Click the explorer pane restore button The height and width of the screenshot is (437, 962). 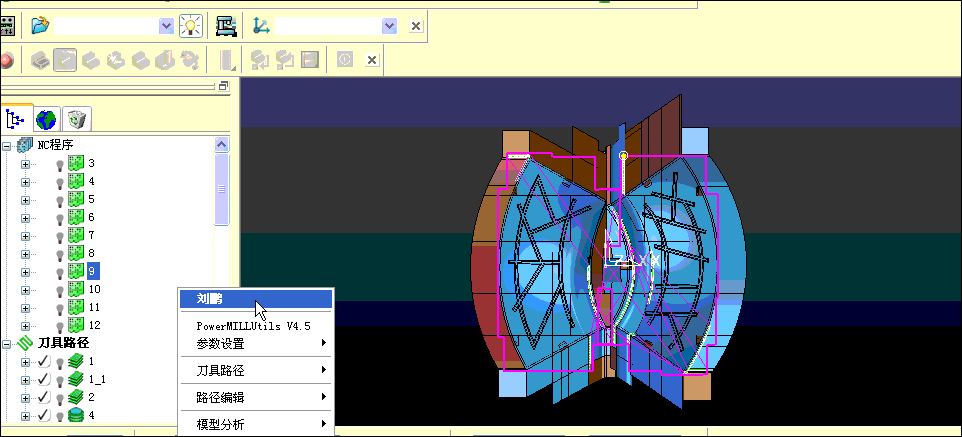[223, 86]
